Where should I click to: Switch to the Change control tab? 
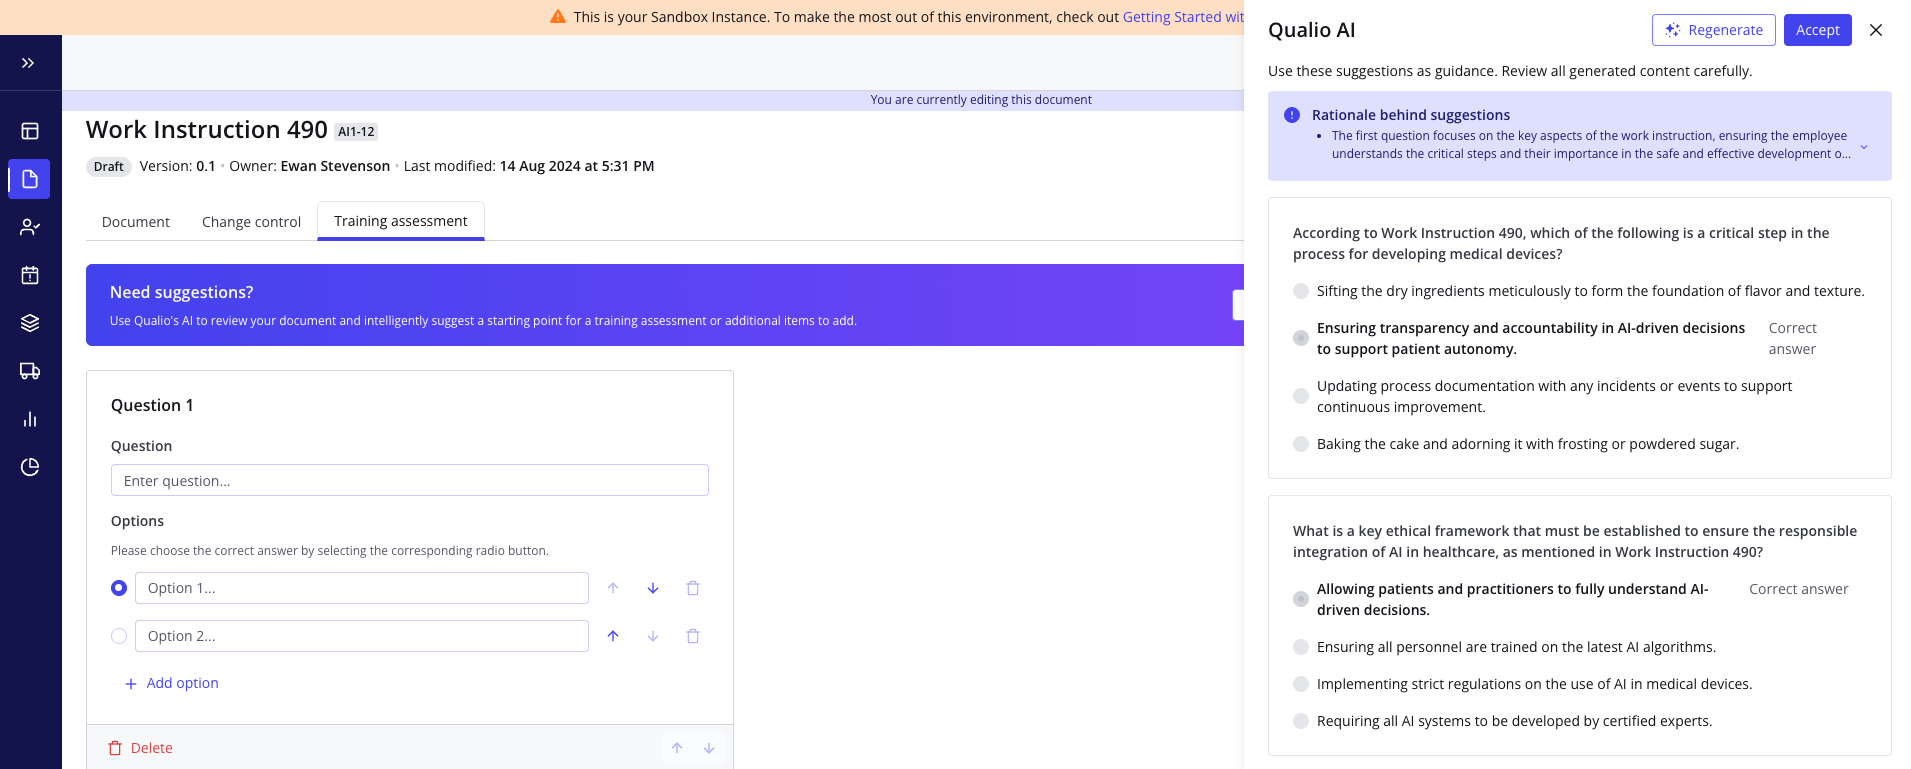(x=251, y=222)
